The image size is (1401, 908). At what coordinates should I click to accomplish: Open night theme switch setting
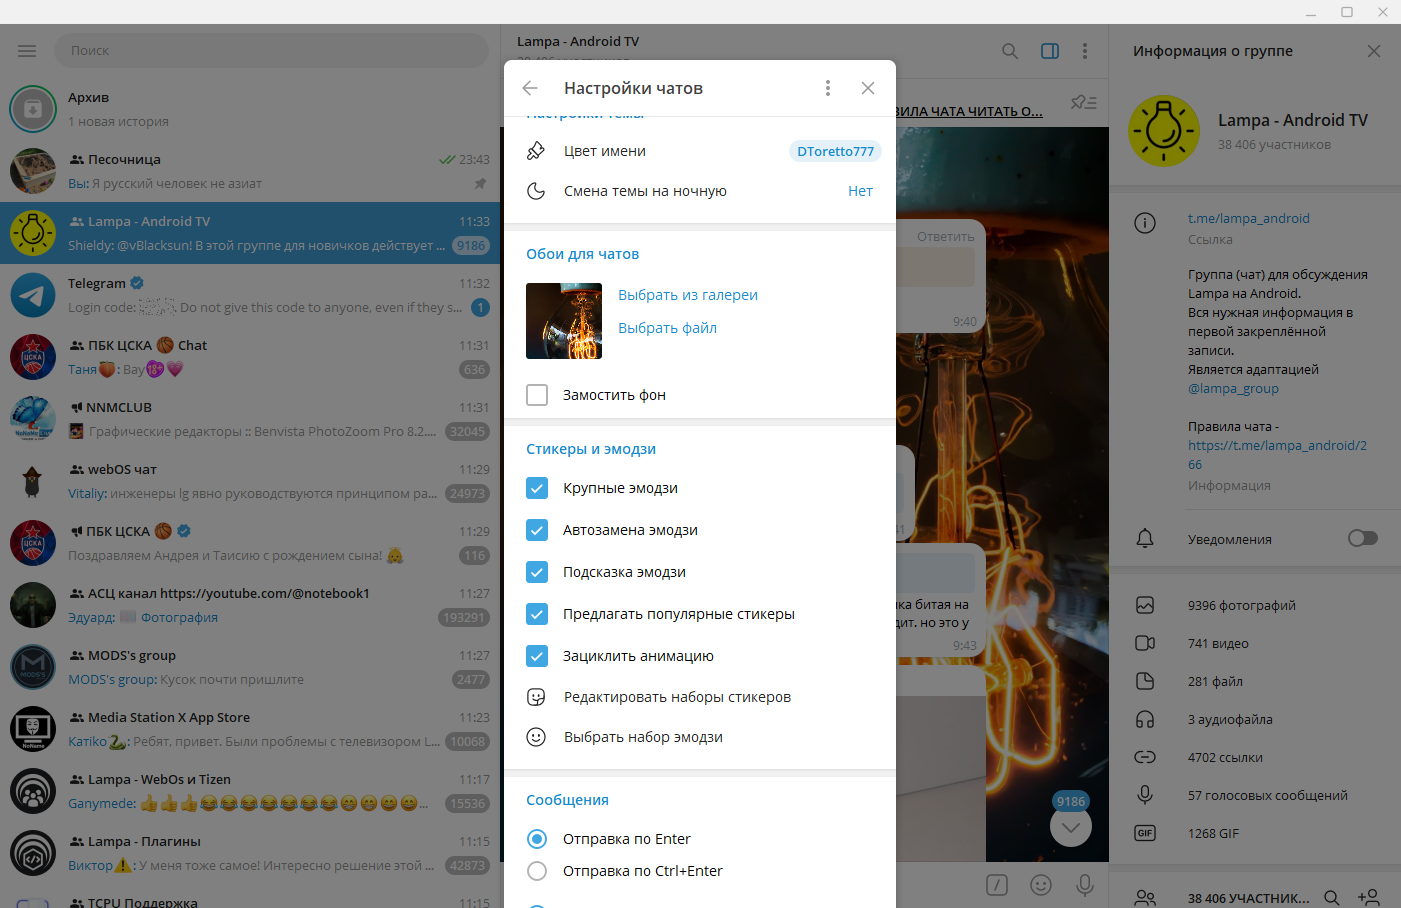(x=700, y=191)
